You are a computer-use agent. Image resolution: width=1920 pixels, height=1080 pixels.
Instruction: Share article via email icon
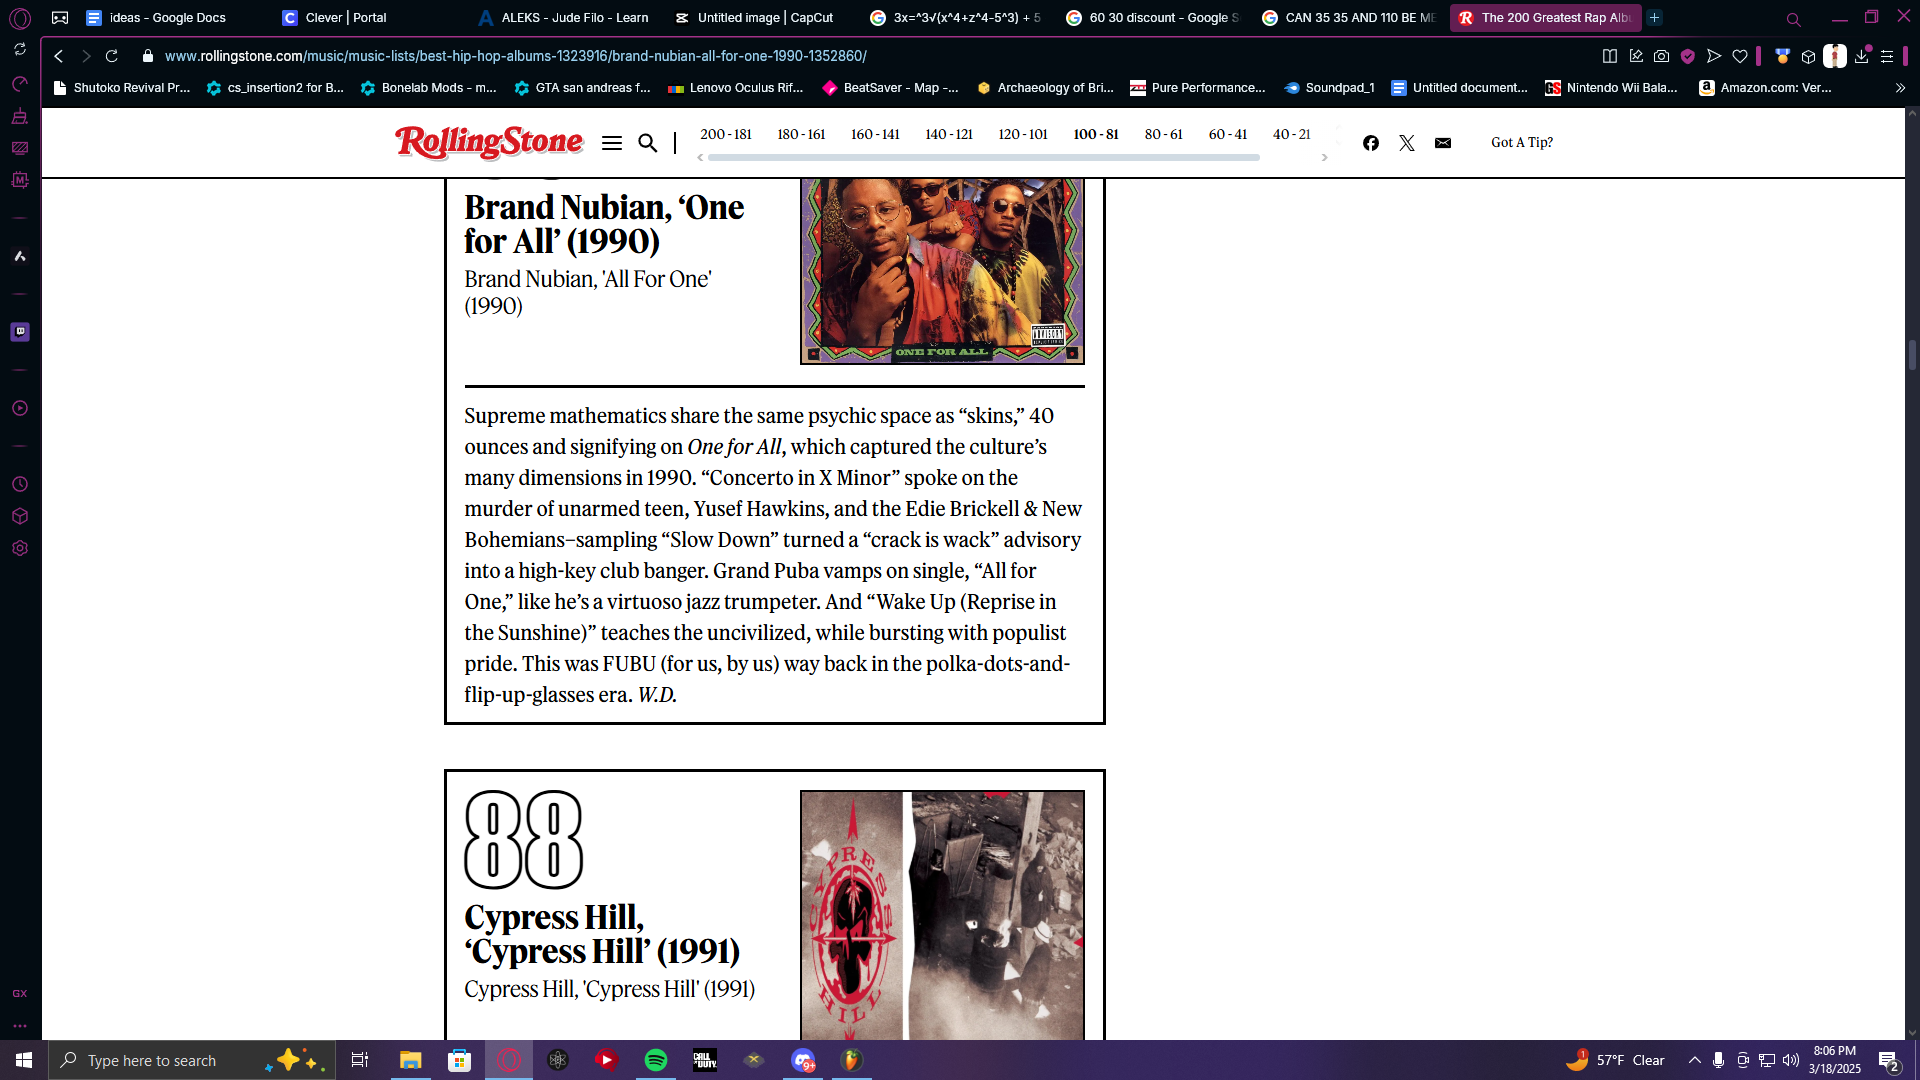(x=1443, y=143)
